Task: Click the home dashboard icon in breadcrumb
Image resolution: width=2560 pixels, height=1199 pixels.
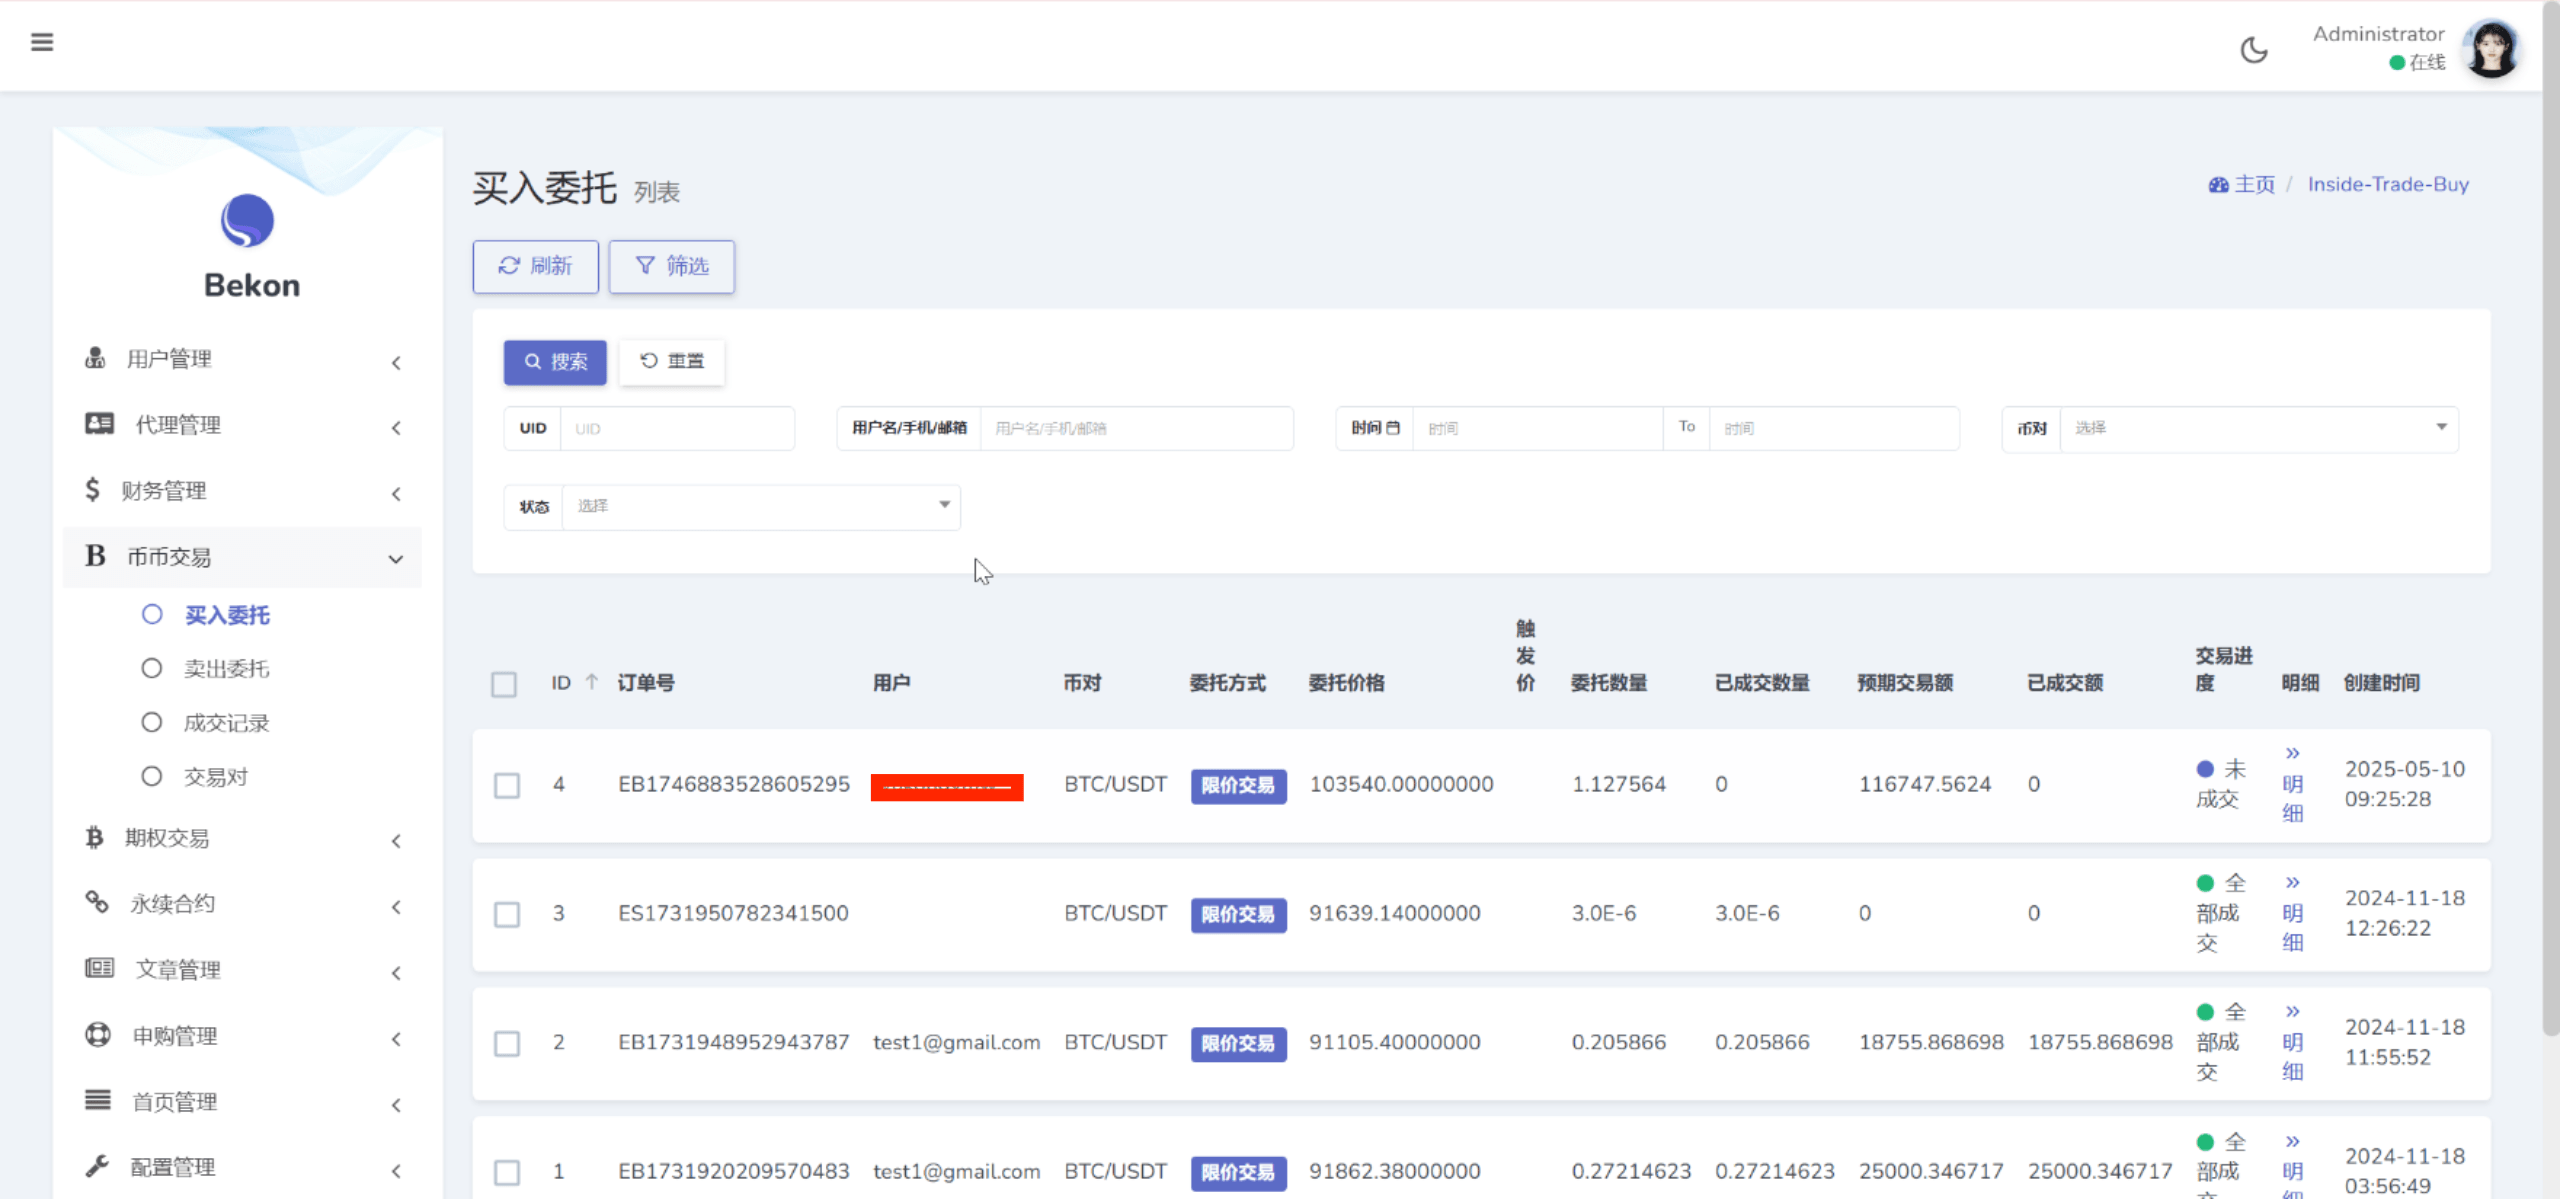Action: pyautogui.click(x=2218, y=185)
